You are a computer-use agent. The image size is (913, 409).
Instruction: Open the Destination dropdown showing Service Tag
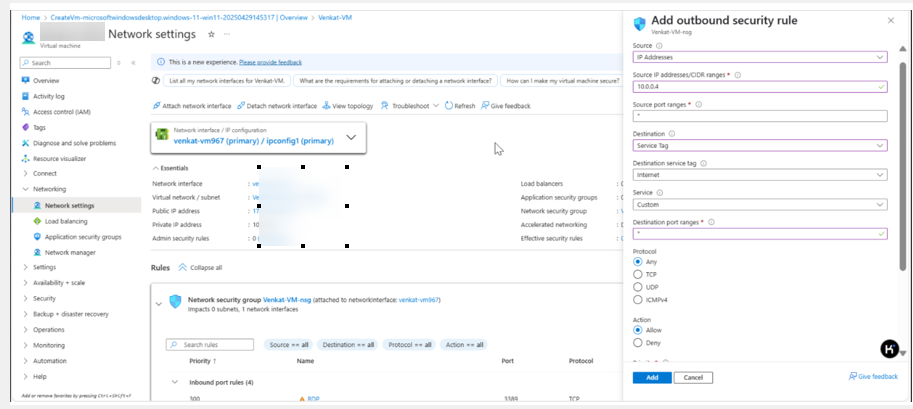point(760,146)
